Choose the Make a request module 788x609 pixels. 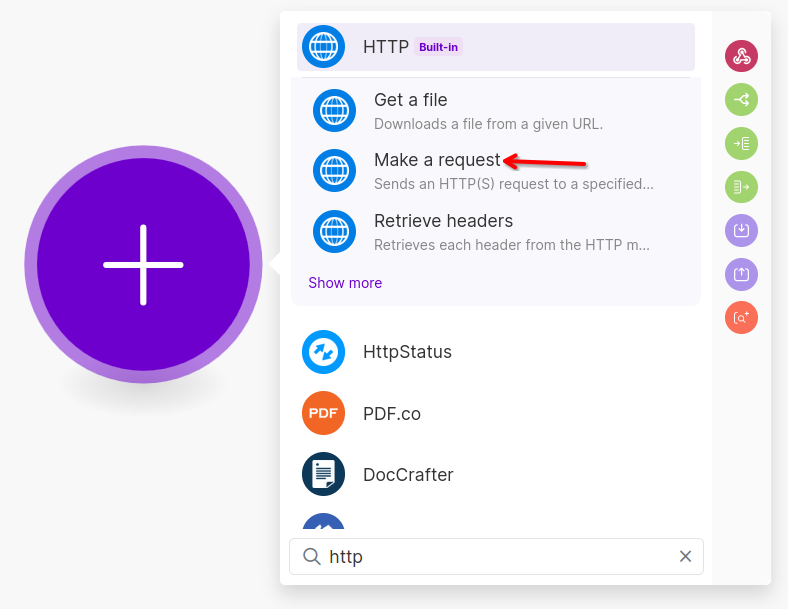(496, 171)
